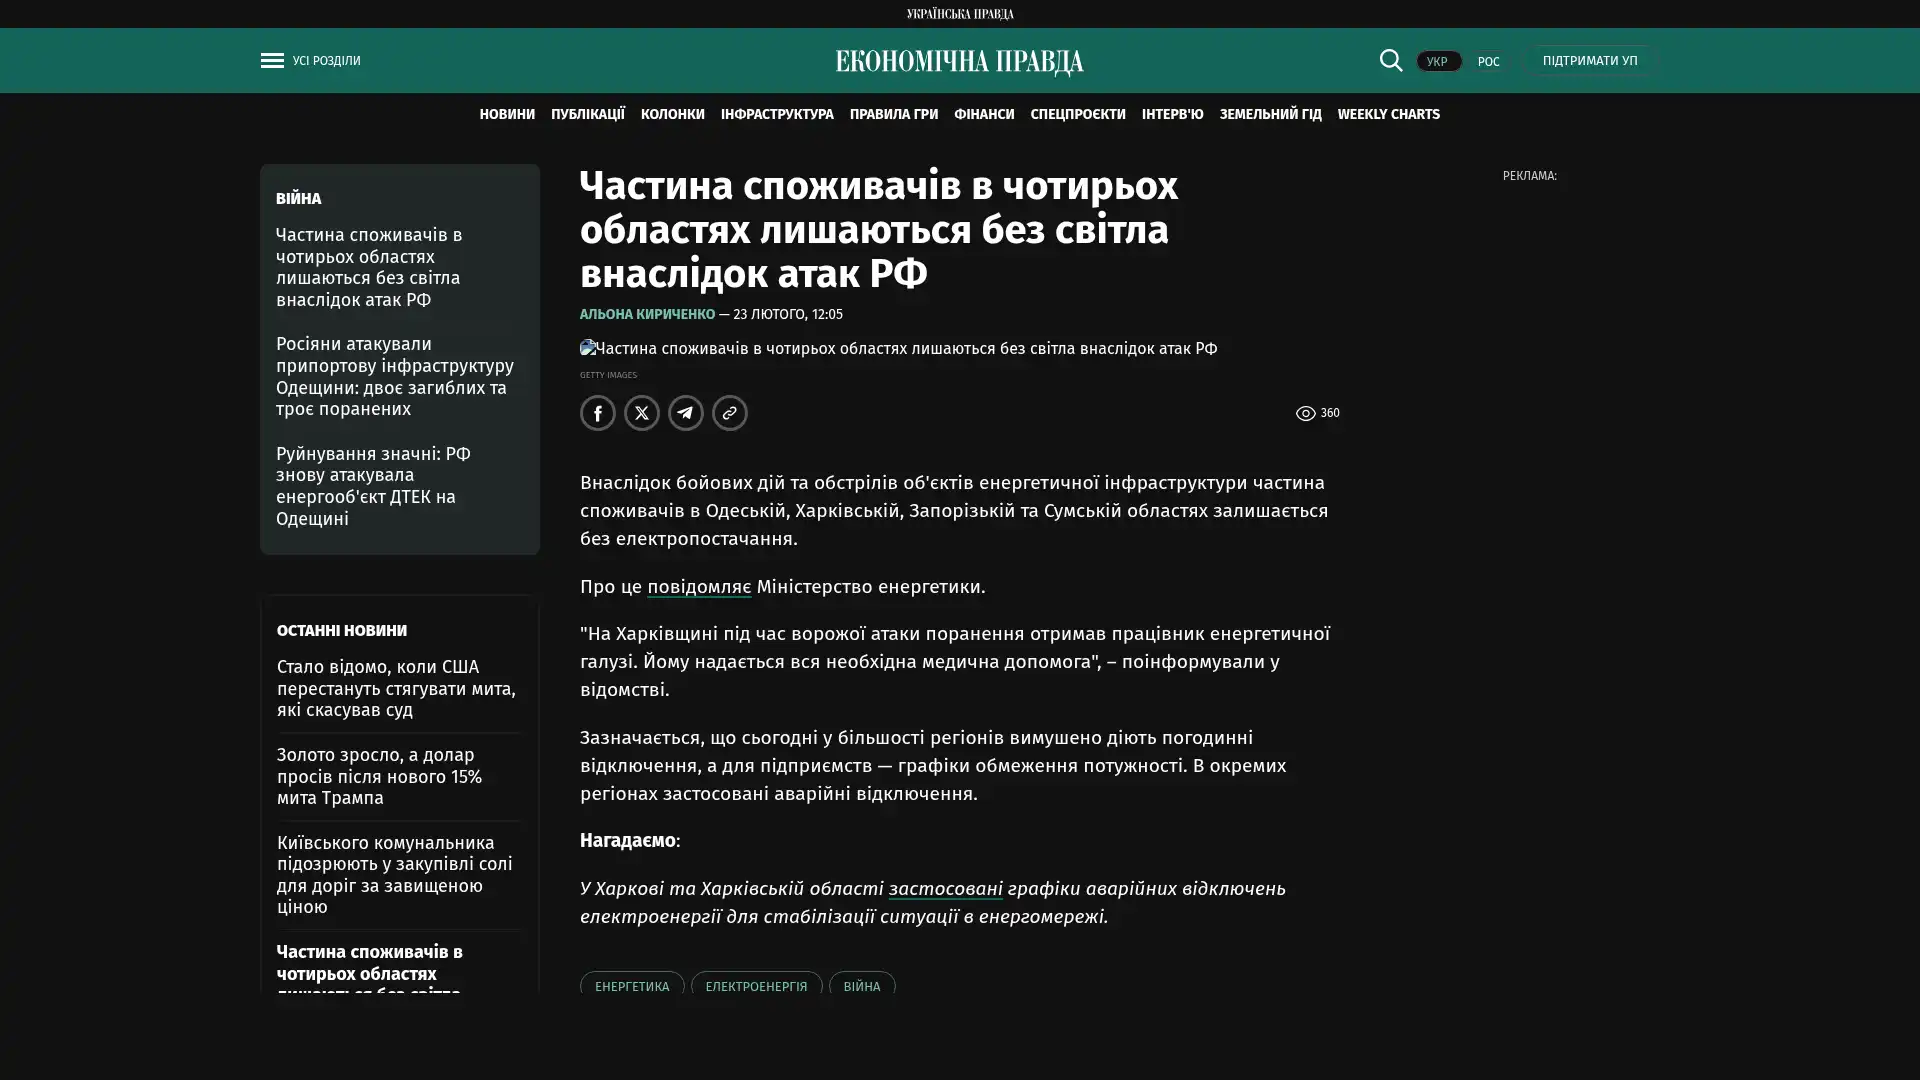Click the Українська правда top logo
This screenshot has width=1920, height=1080.
(x=960, y=14)
